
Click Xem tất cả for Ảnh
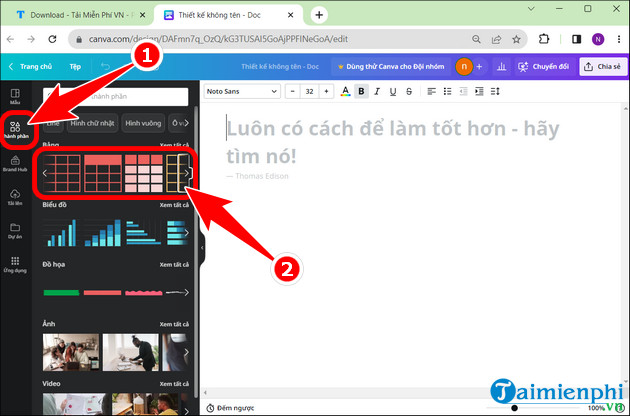174,324
